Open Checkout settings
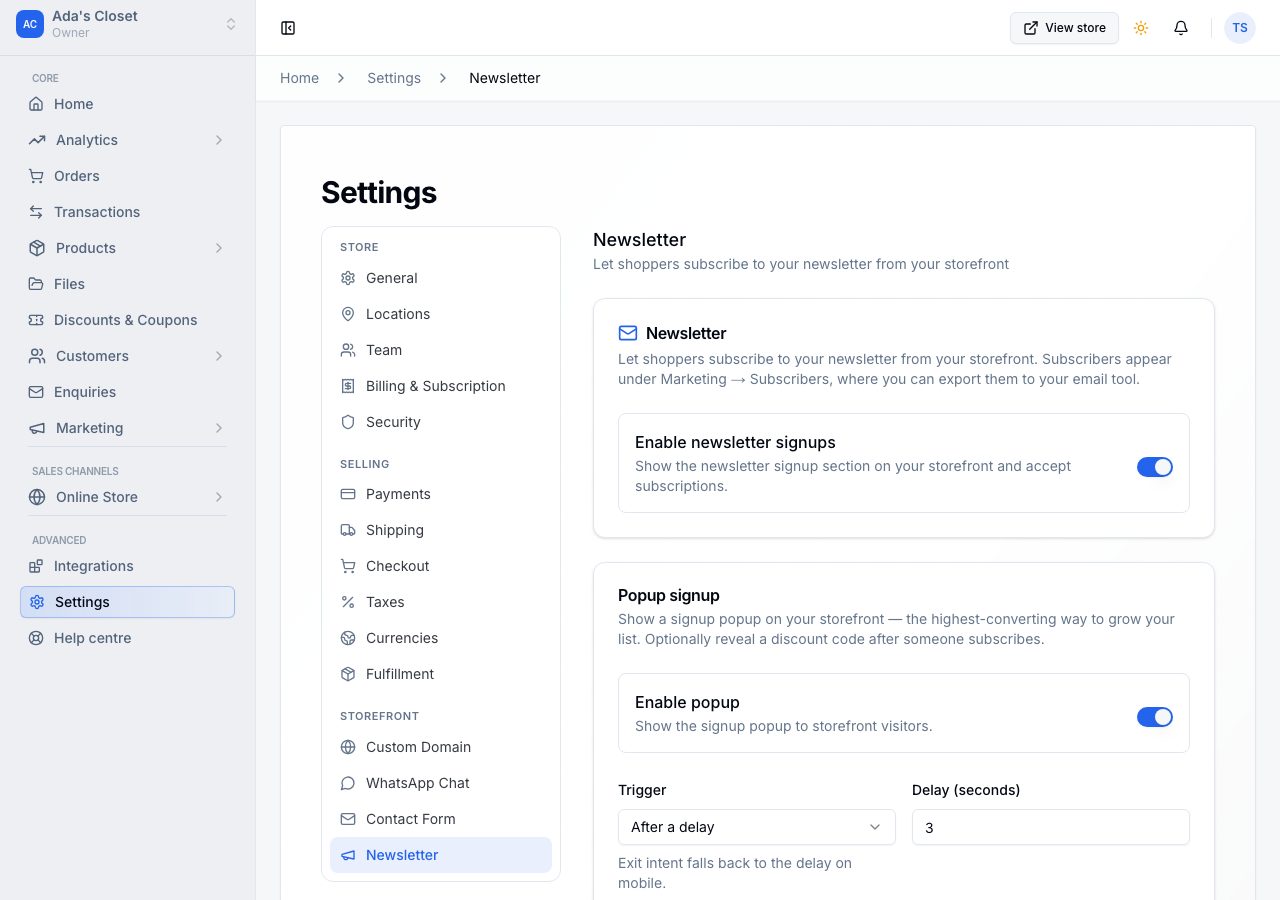Screen dimensions: 1280x900 [441, 566]
